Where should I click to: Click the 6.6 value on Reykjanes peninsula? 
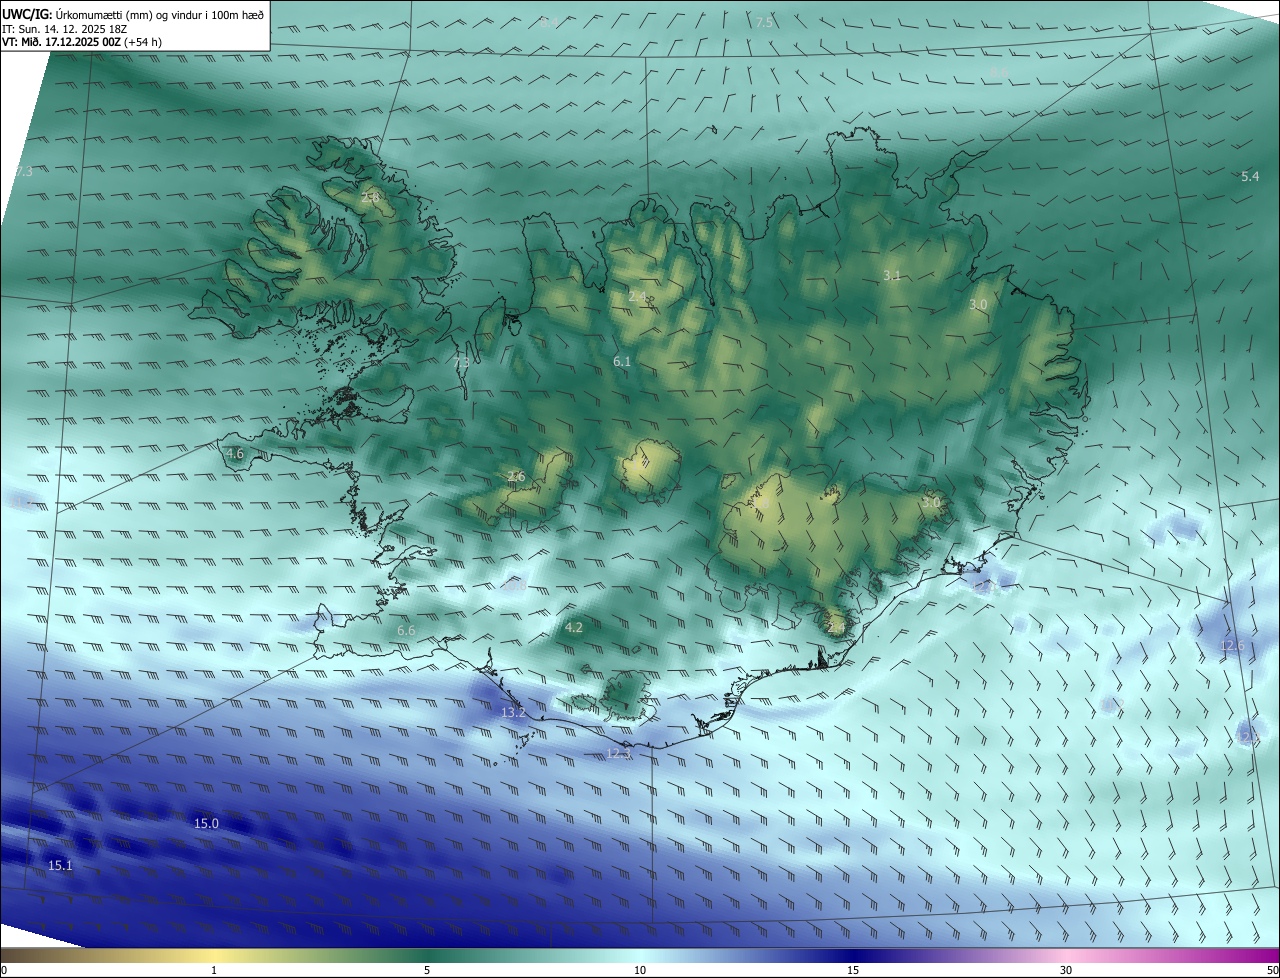point(406,630)
